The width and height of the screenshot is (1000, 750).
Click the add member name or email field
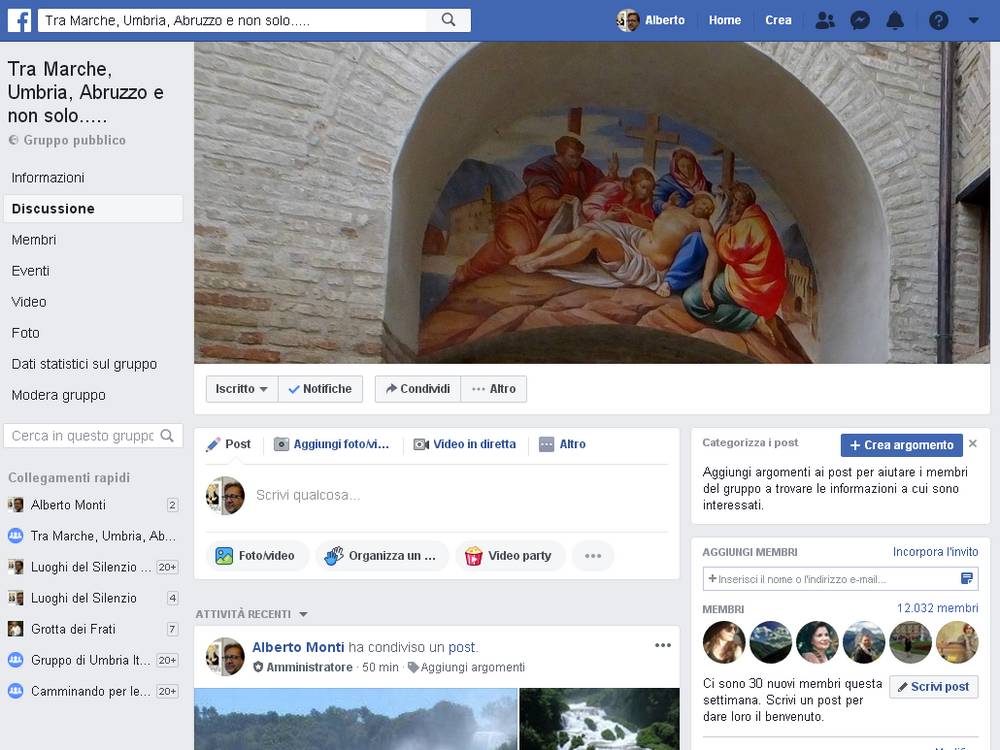pos(832,579)
